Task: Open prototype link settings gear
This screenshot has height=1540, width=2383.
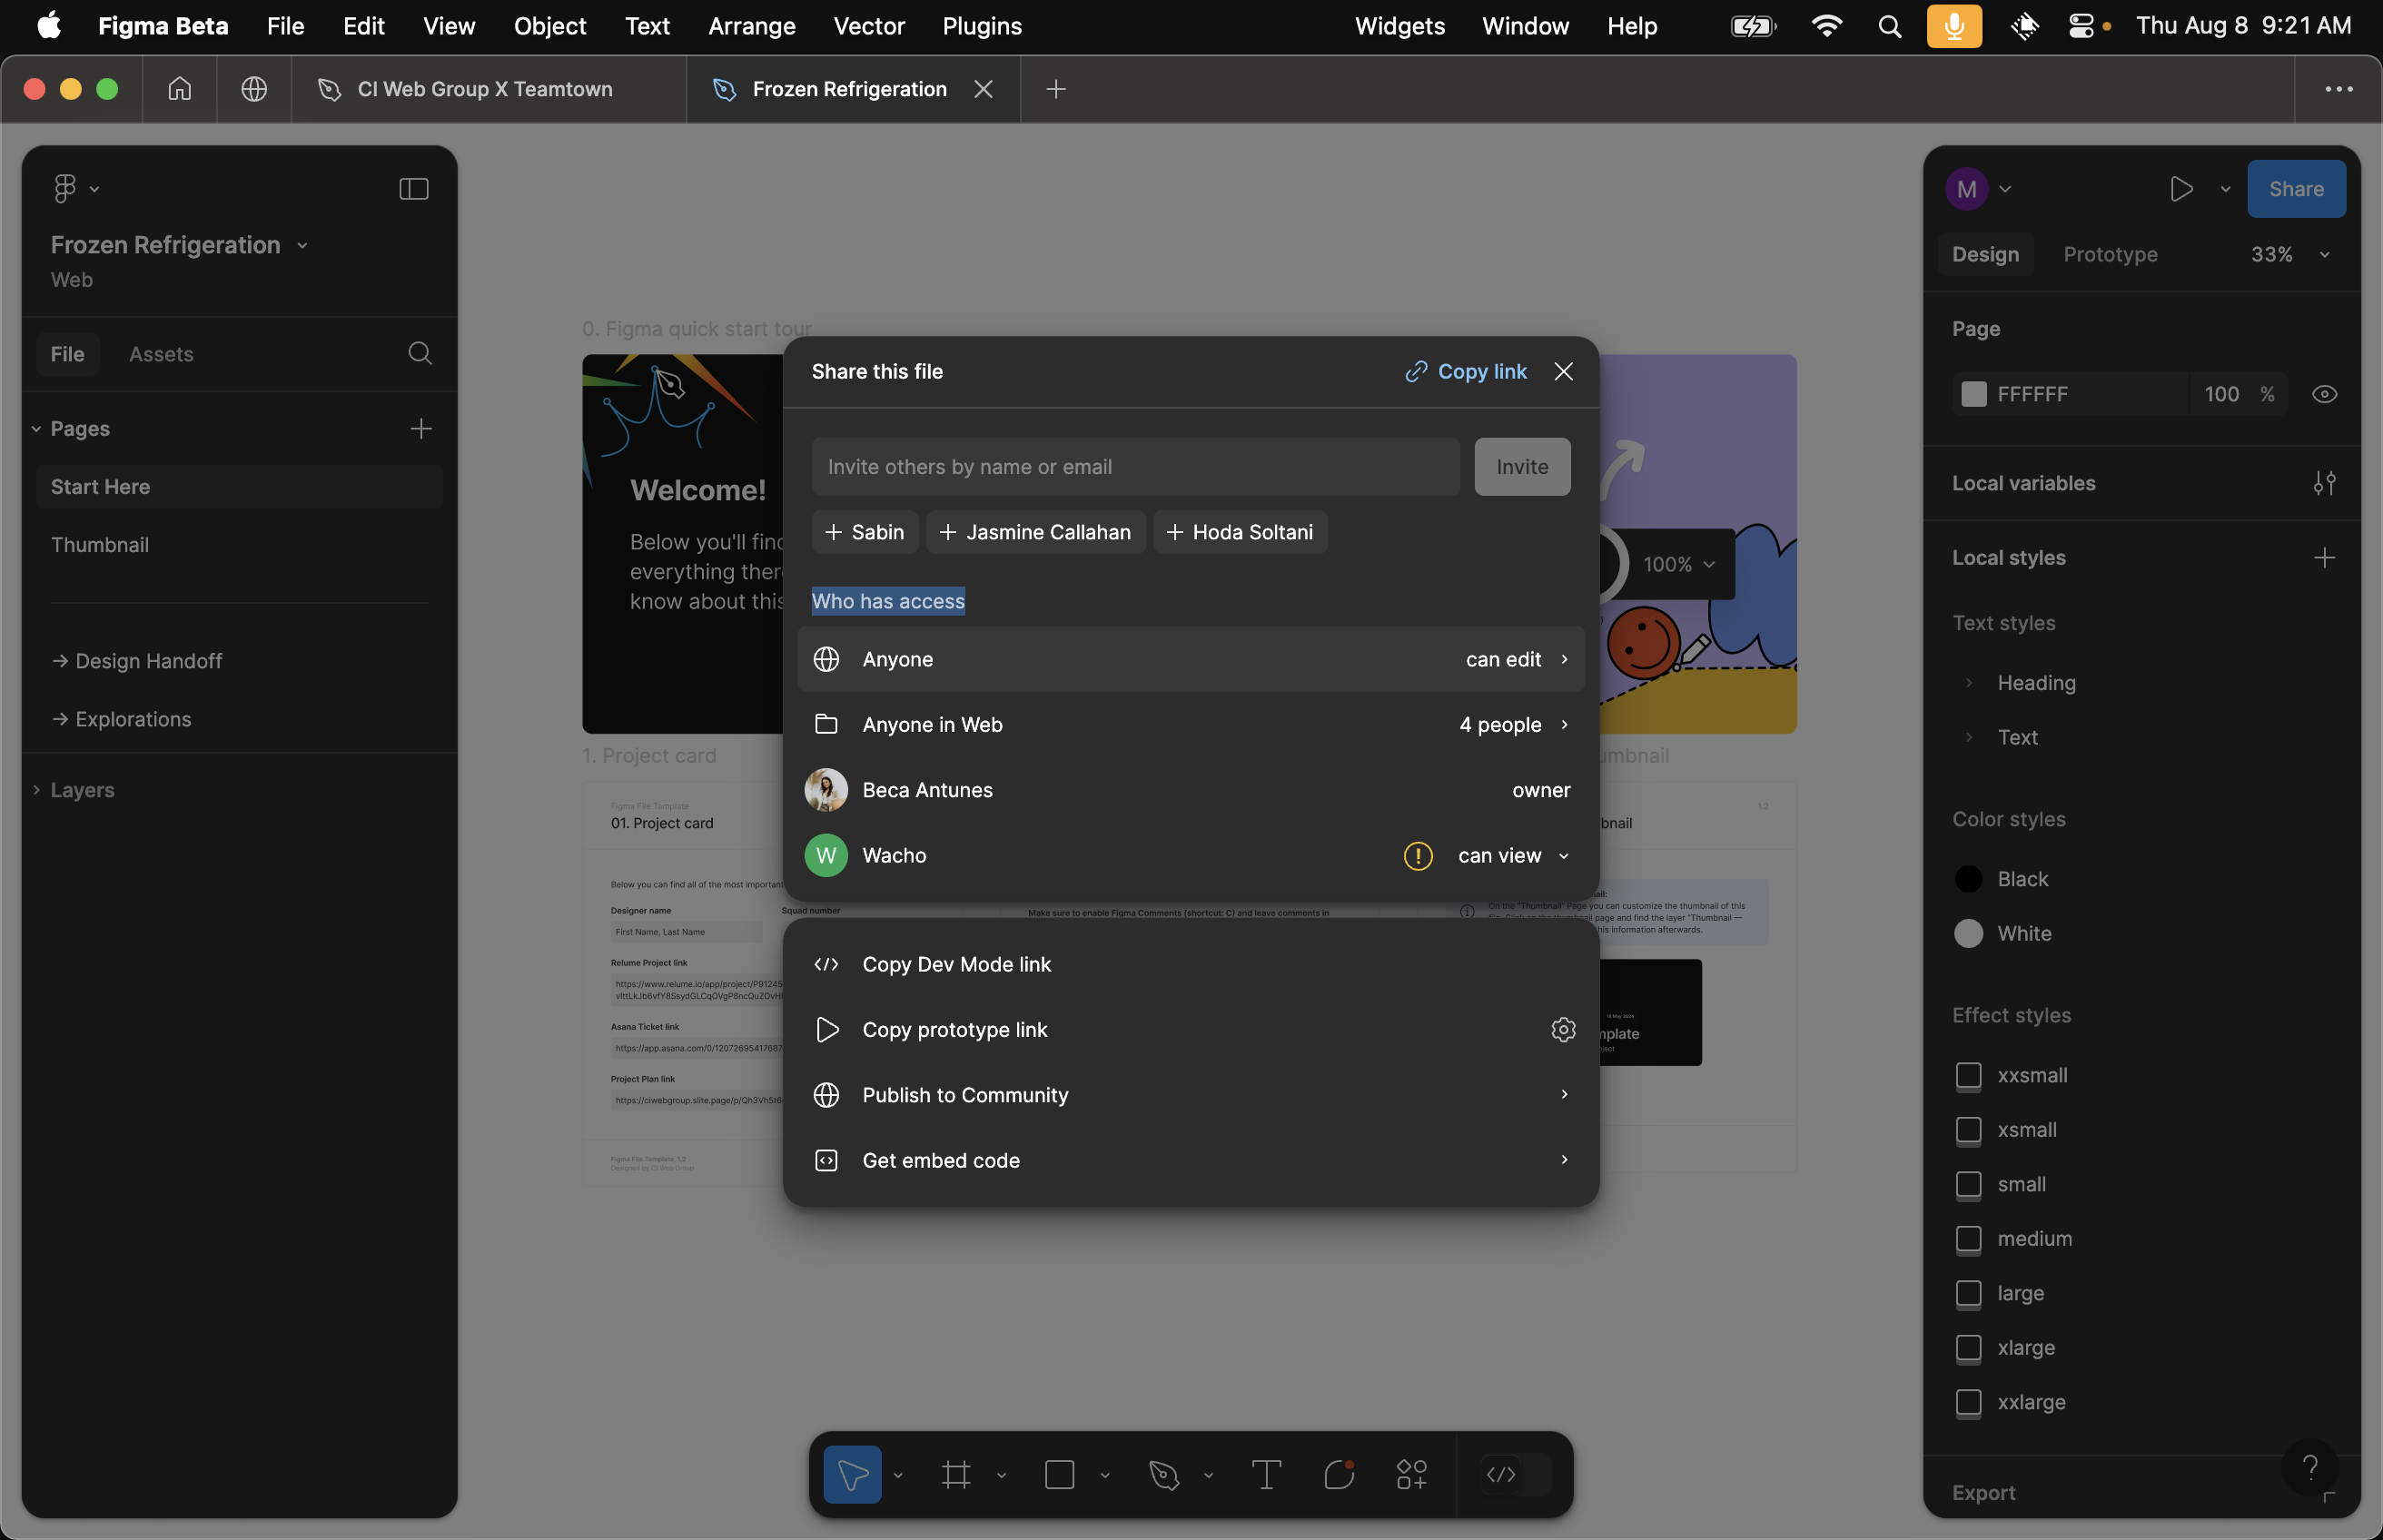Action: [x=1563, y=1029]
